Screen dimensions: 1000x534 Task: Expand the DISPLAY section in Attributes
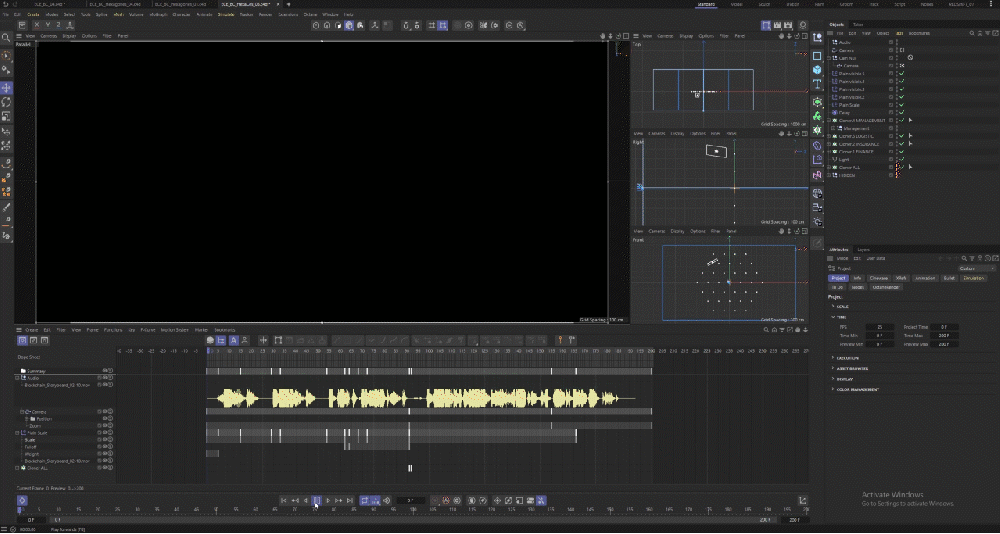833,379
